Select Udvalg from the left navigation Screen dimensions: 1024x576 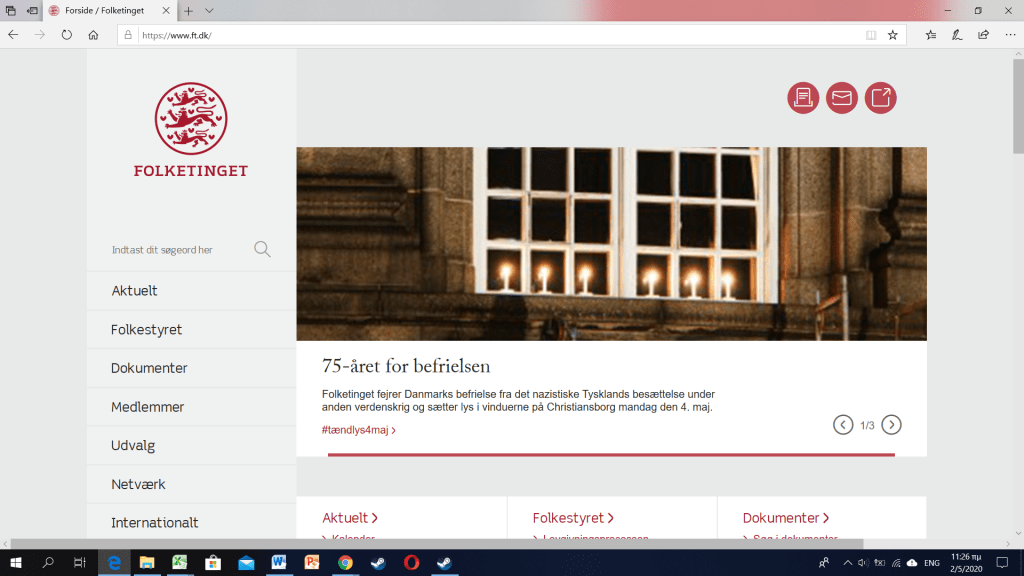tap(133, 446)
